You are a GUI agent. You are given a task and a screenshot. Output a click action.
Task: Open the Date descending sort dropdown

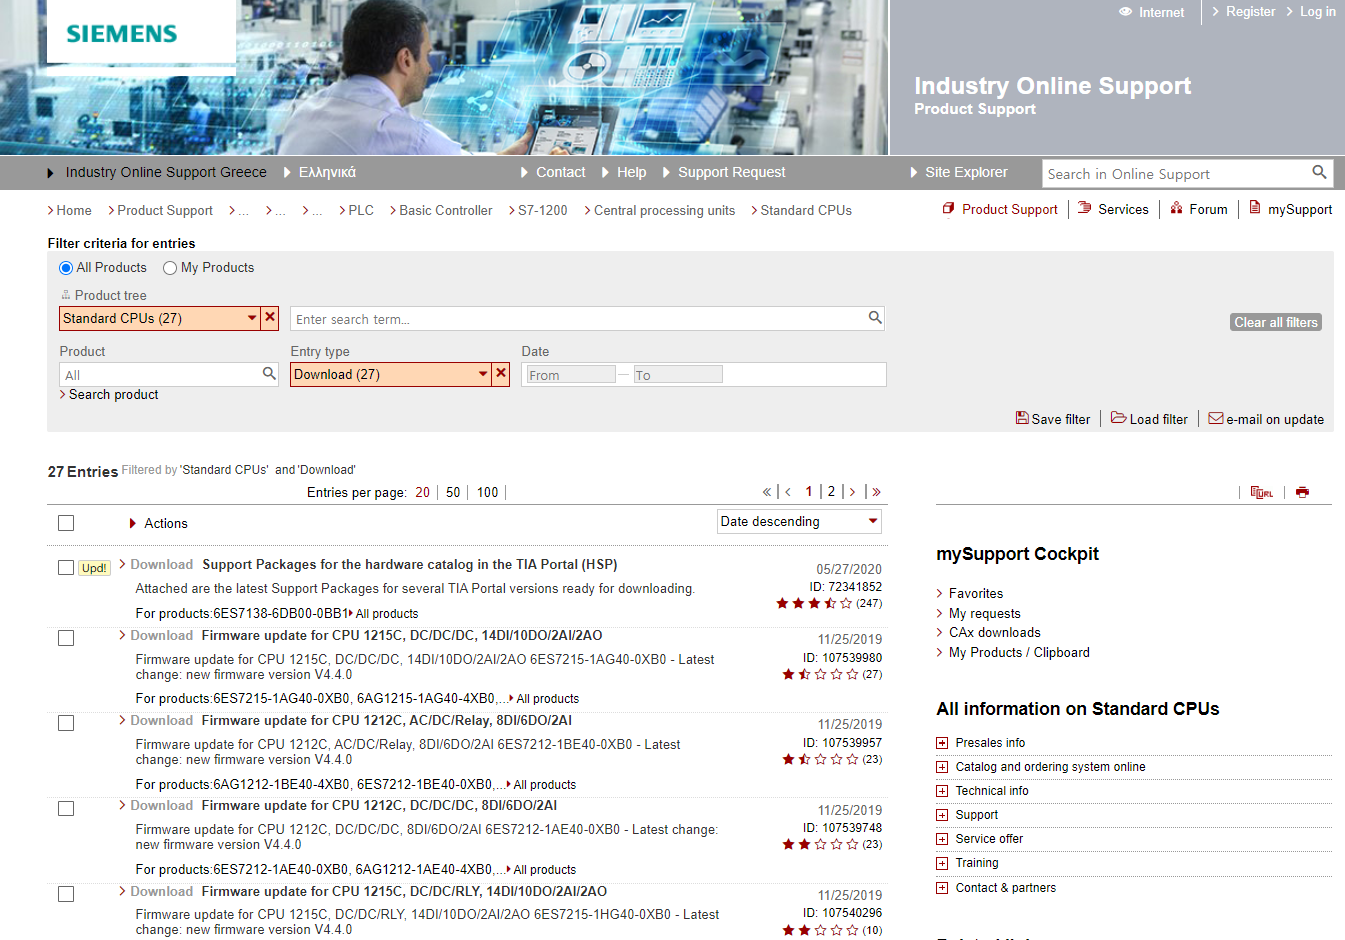[x=799, y=521]
